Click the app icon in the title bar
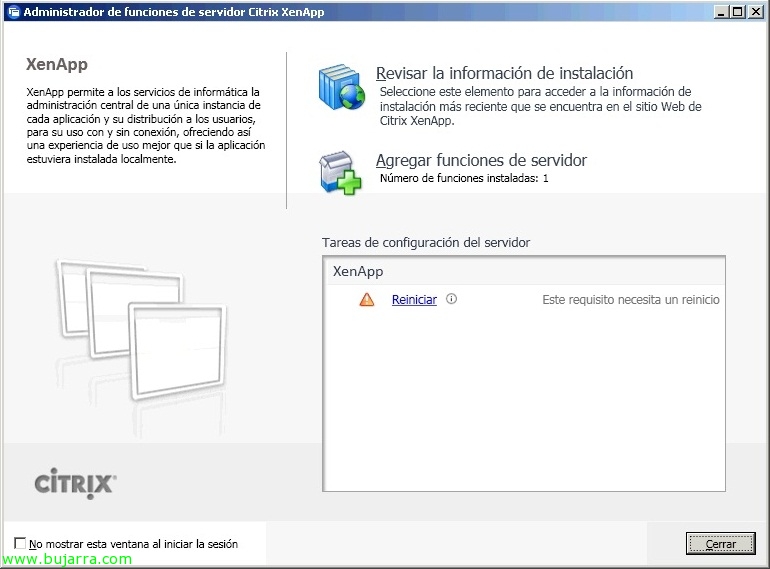770x569 pixels. (14, 12)
